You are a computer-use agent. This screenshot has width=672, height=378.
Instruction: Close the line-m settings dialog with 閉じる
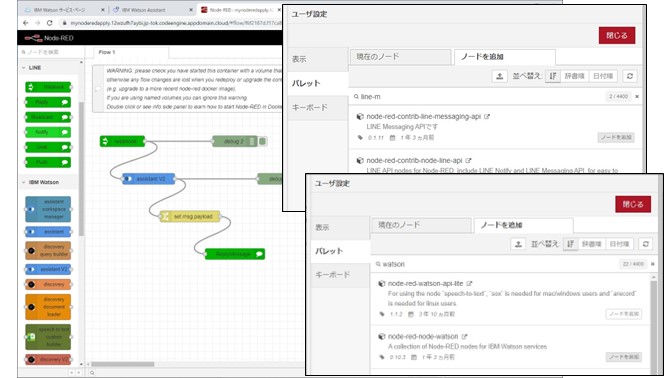pyautogui.click(x=617, y=36)
